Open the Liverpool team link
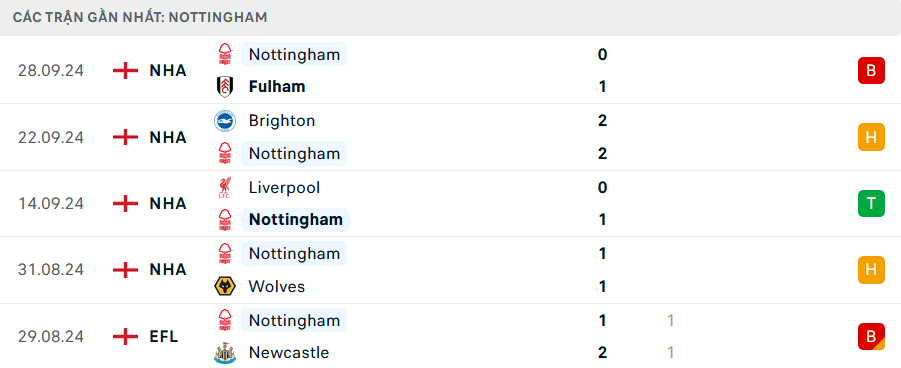901x368 pixels. 284,187
